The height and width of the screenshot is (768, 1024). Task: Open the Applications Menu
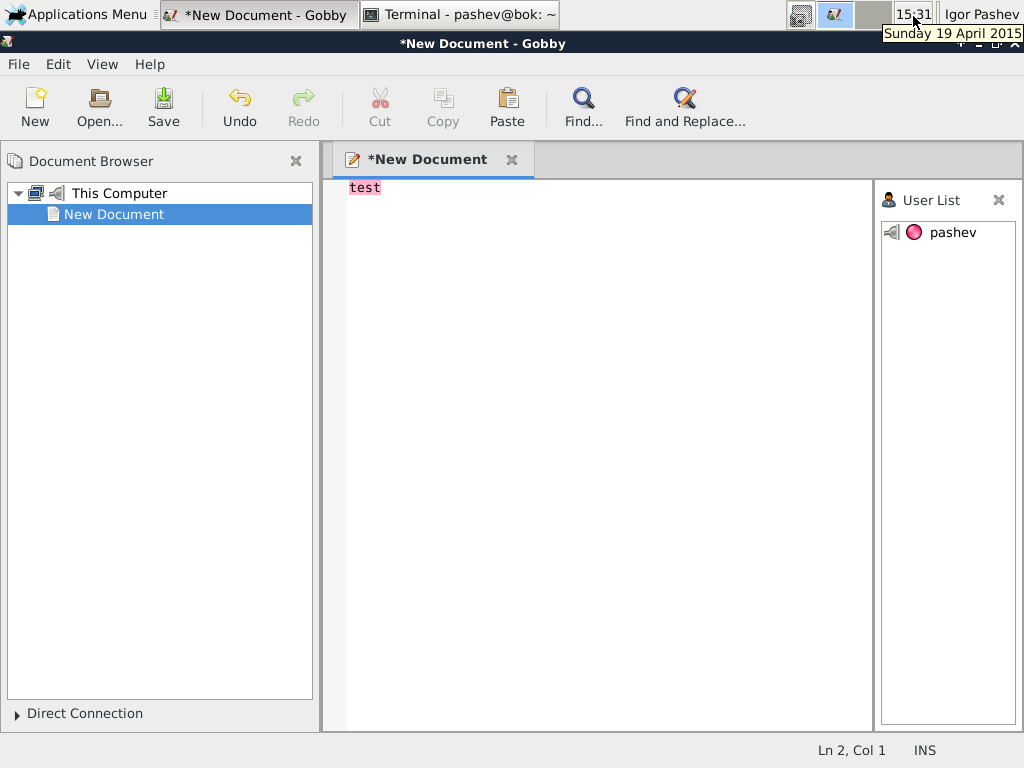[76, 14]
